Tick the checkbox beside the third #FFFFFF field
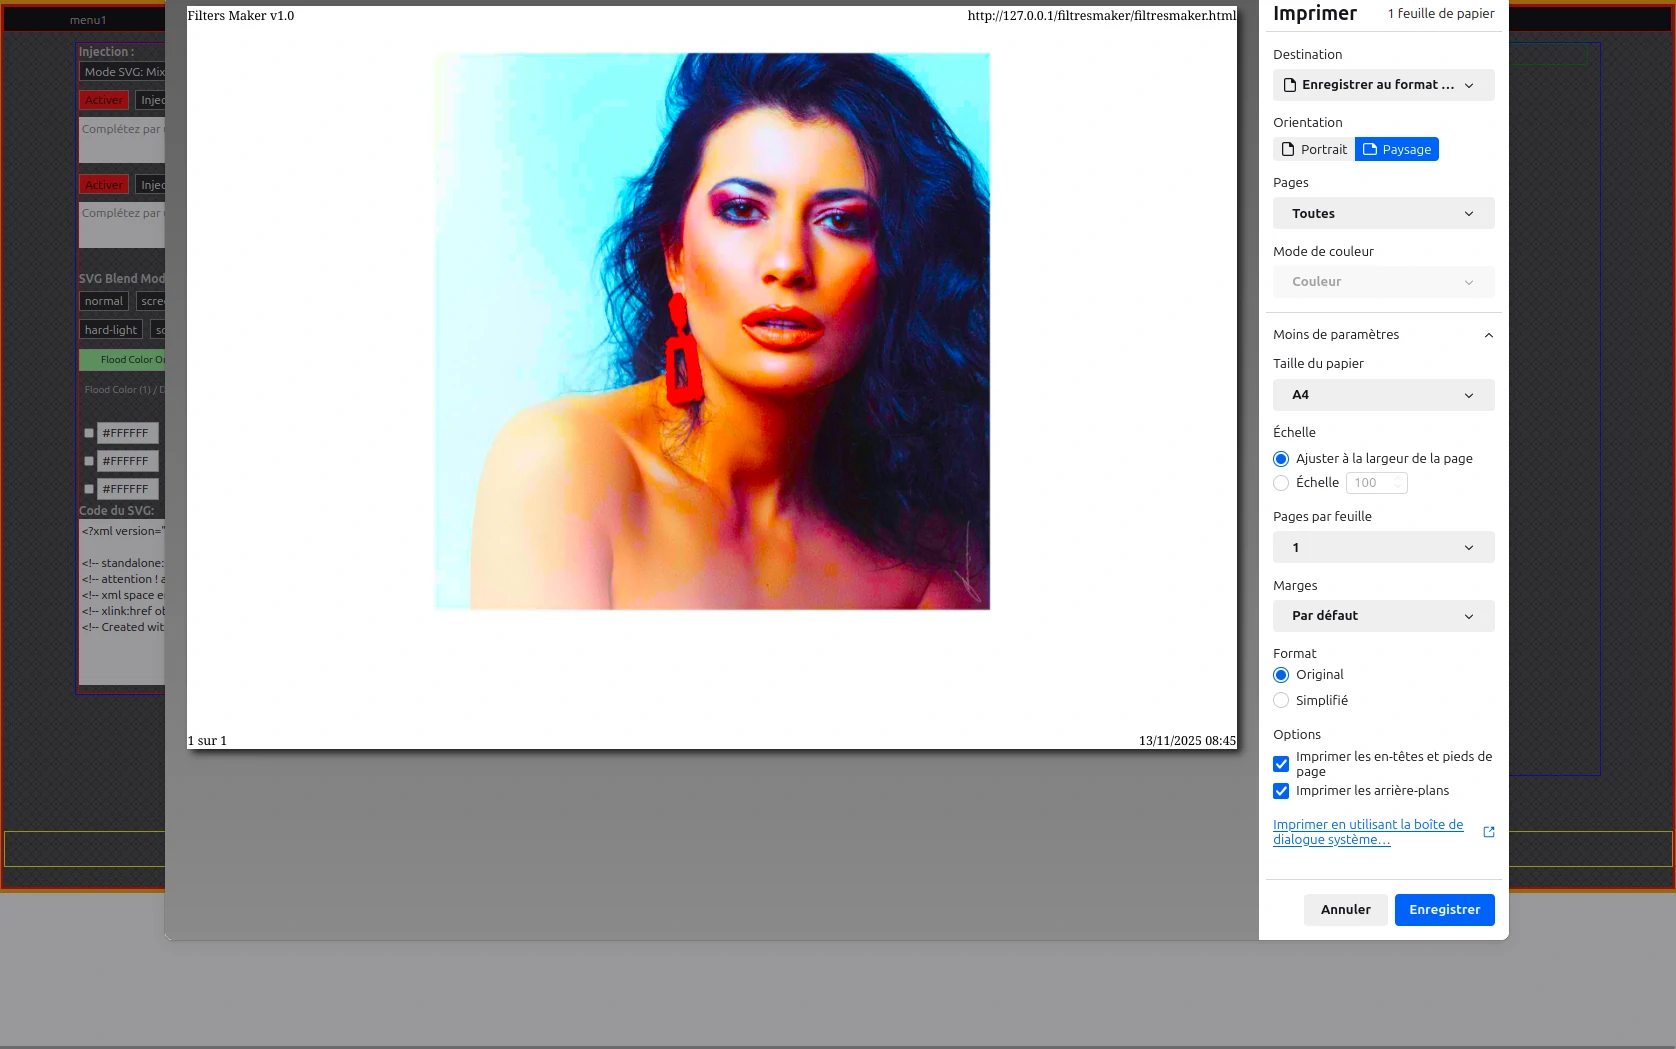Image resolution: width=1676 pixels, height=1049 pixels. (89, 489)
